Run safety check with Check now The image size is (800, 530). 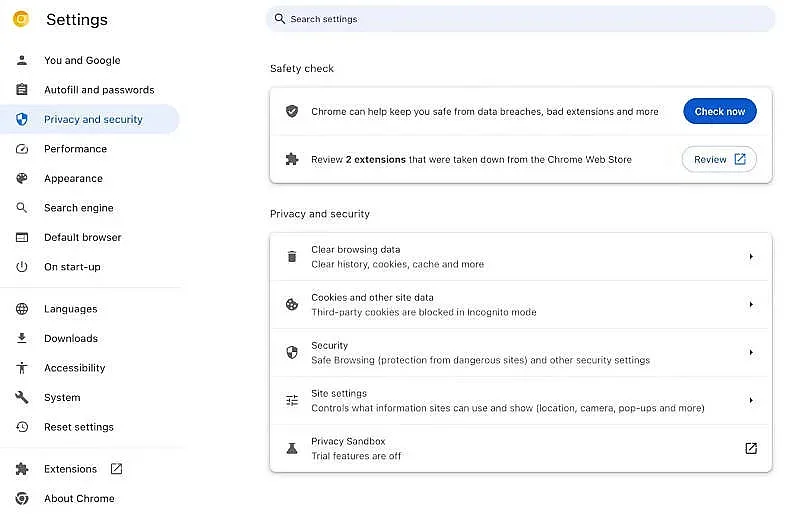coord(719,111)
